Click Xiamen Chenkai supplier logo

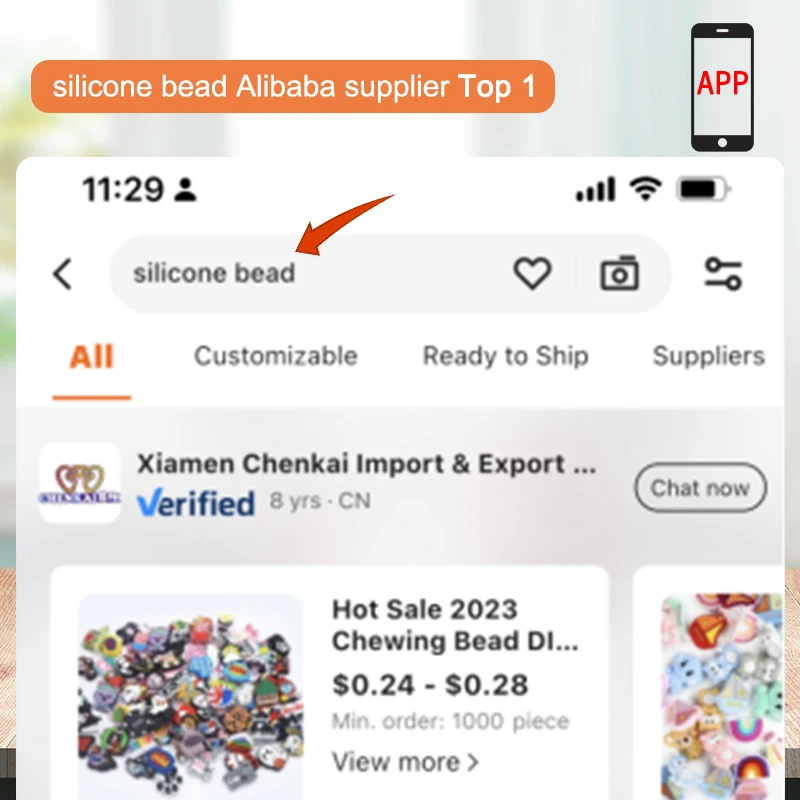80,483
